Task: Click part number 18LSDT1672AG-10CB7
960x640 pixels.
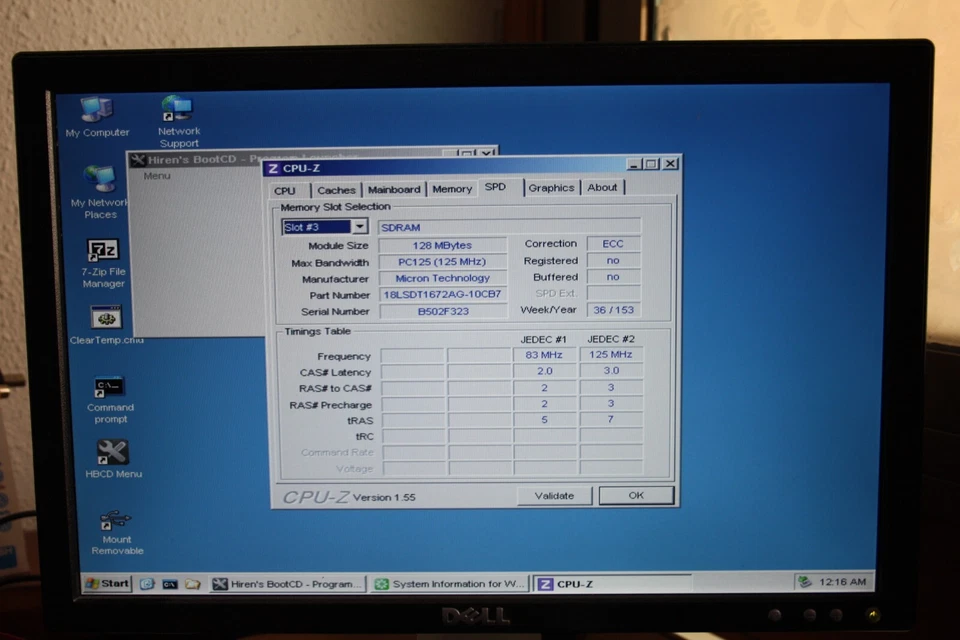Action: click(x=443, y=295)
